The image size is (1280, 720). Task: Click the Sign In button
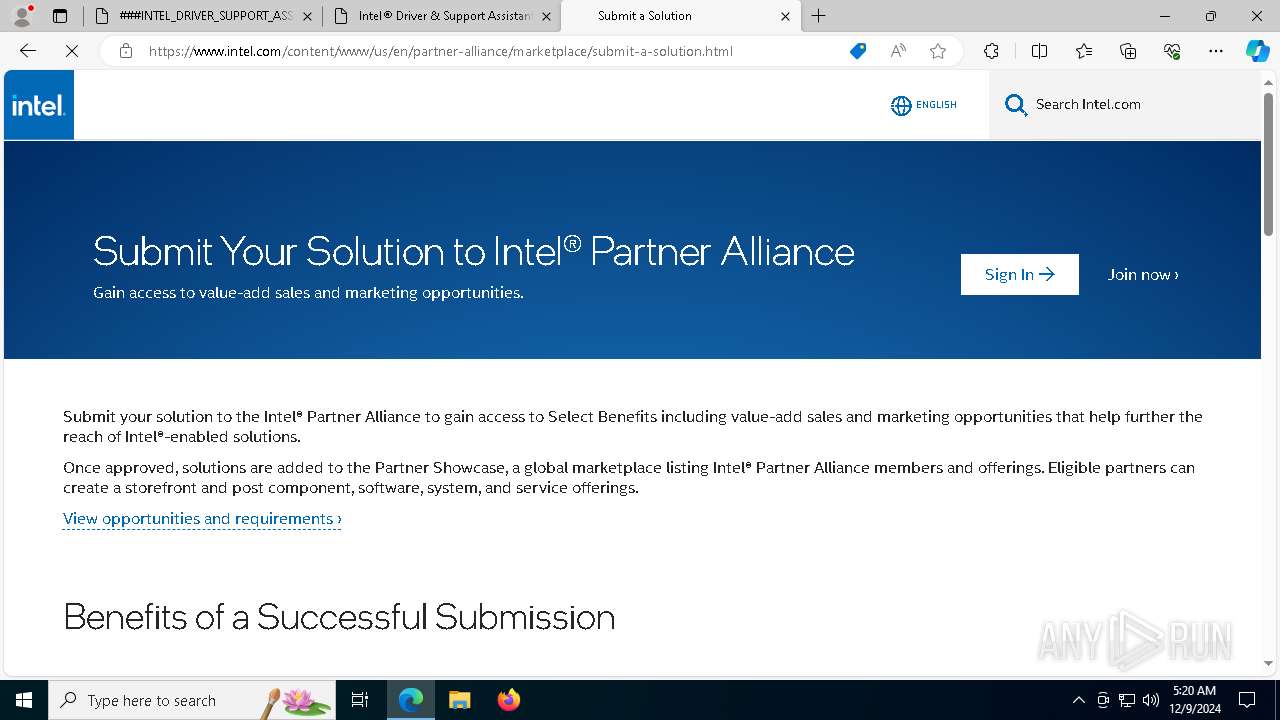click(1019, 274)
